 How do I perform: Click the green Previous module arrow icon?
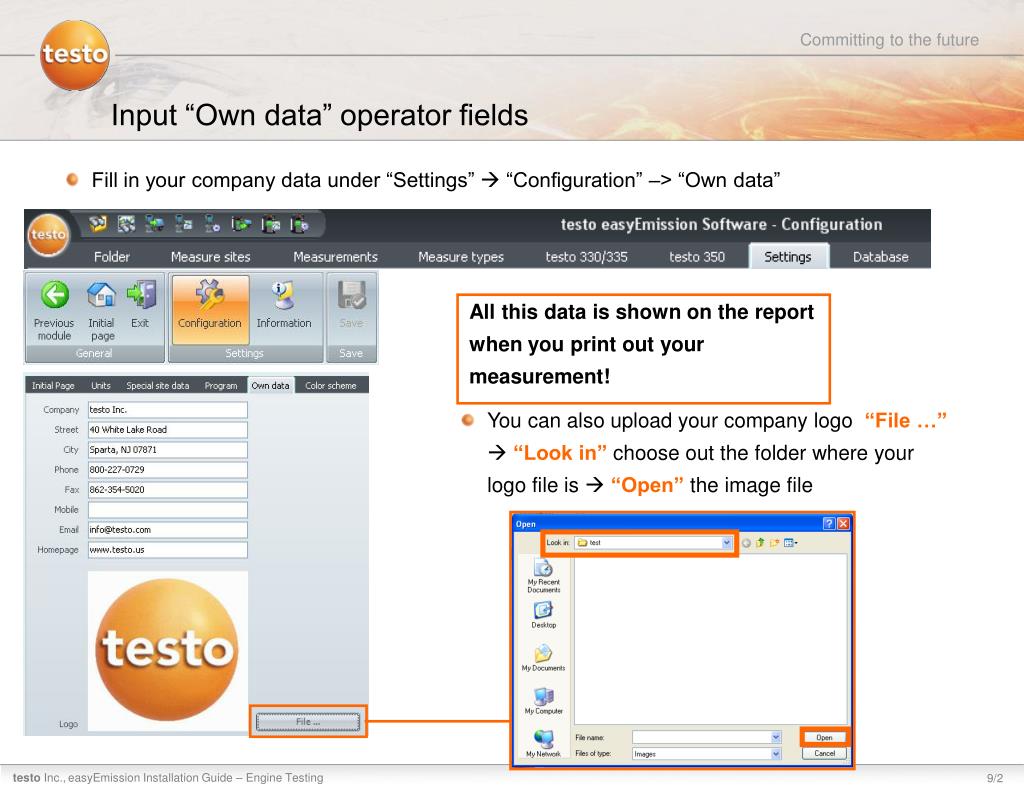(x=55, y=295)
